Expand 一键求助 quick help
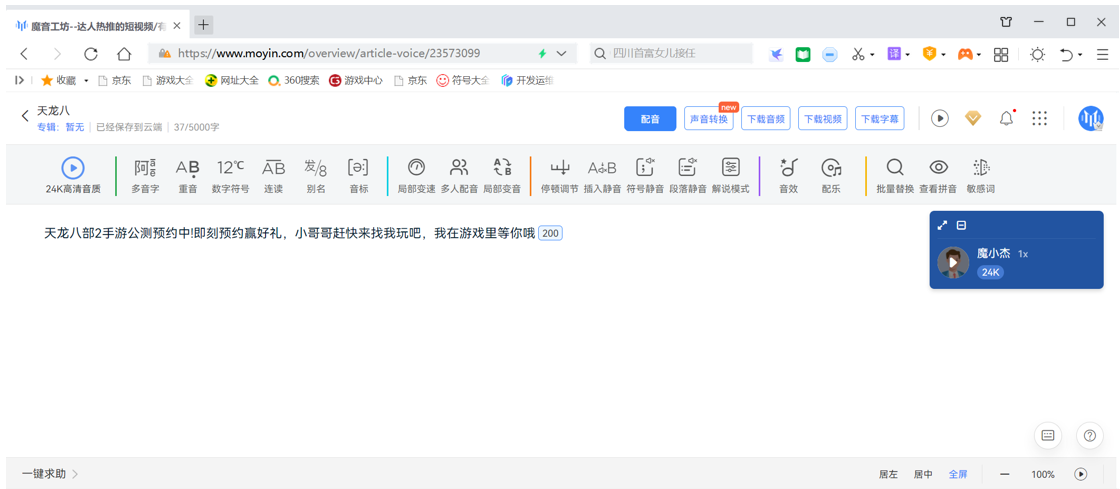Image resolution: width=1120 pixels, height=489 pixels. (x=50, y=473)
